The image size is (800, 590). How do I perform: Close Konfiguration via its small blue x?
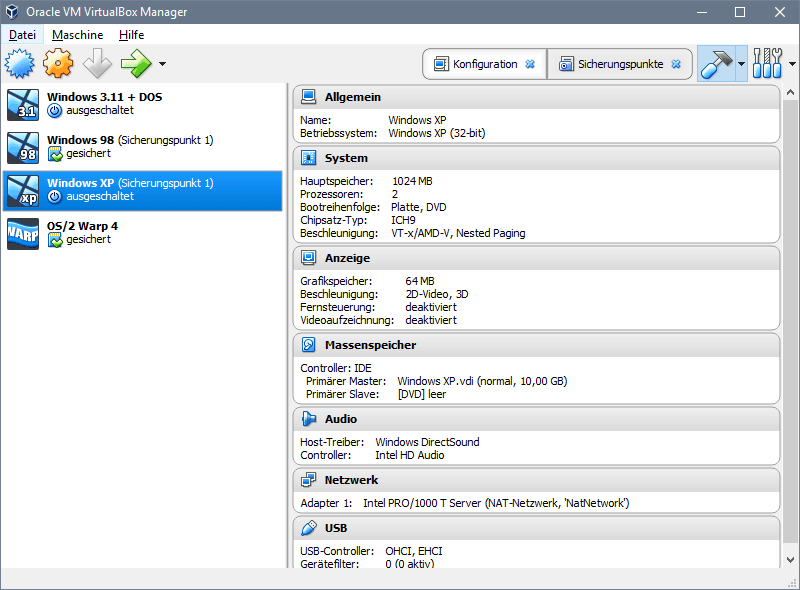coord(530,64)
